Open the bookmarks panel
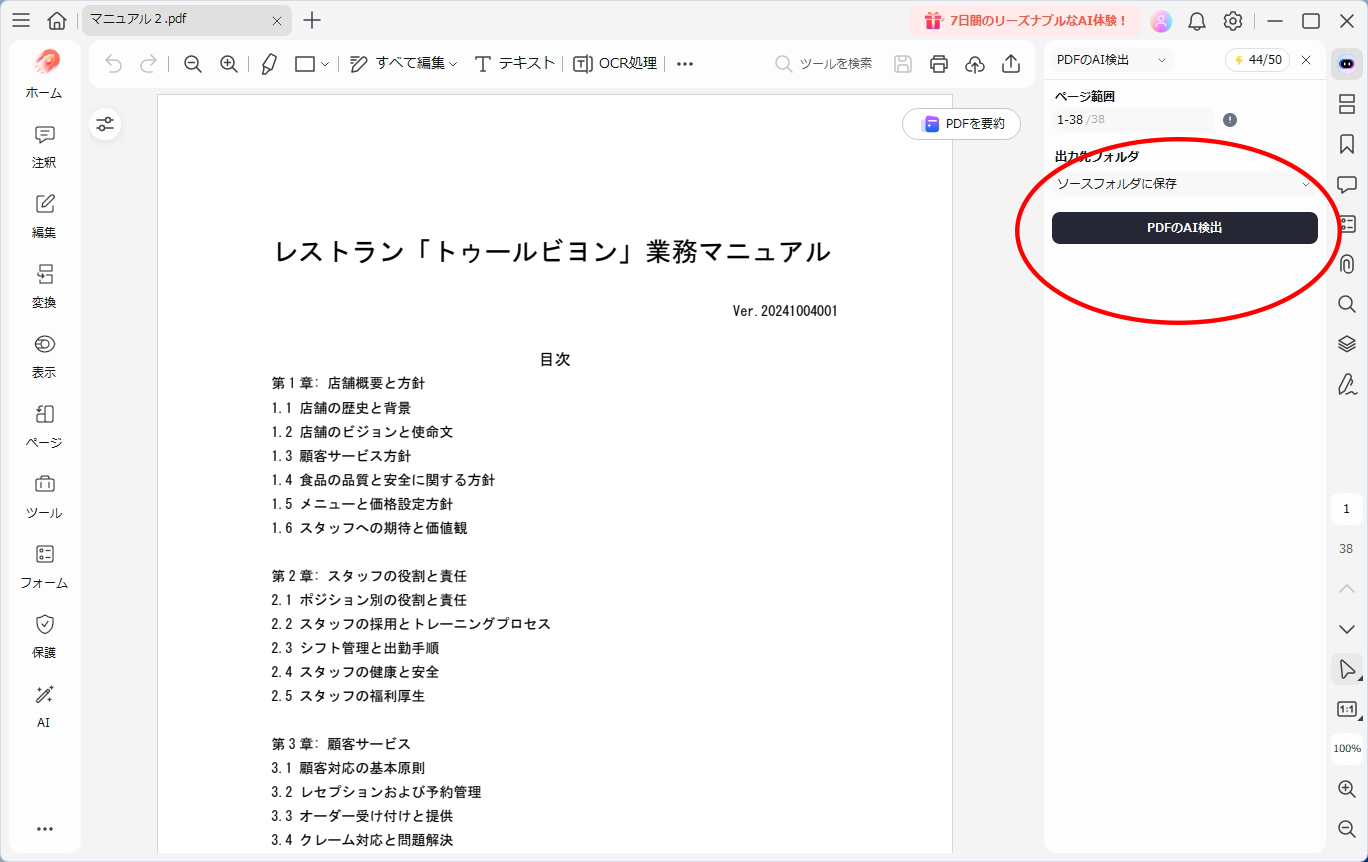 pos(1347,144)
